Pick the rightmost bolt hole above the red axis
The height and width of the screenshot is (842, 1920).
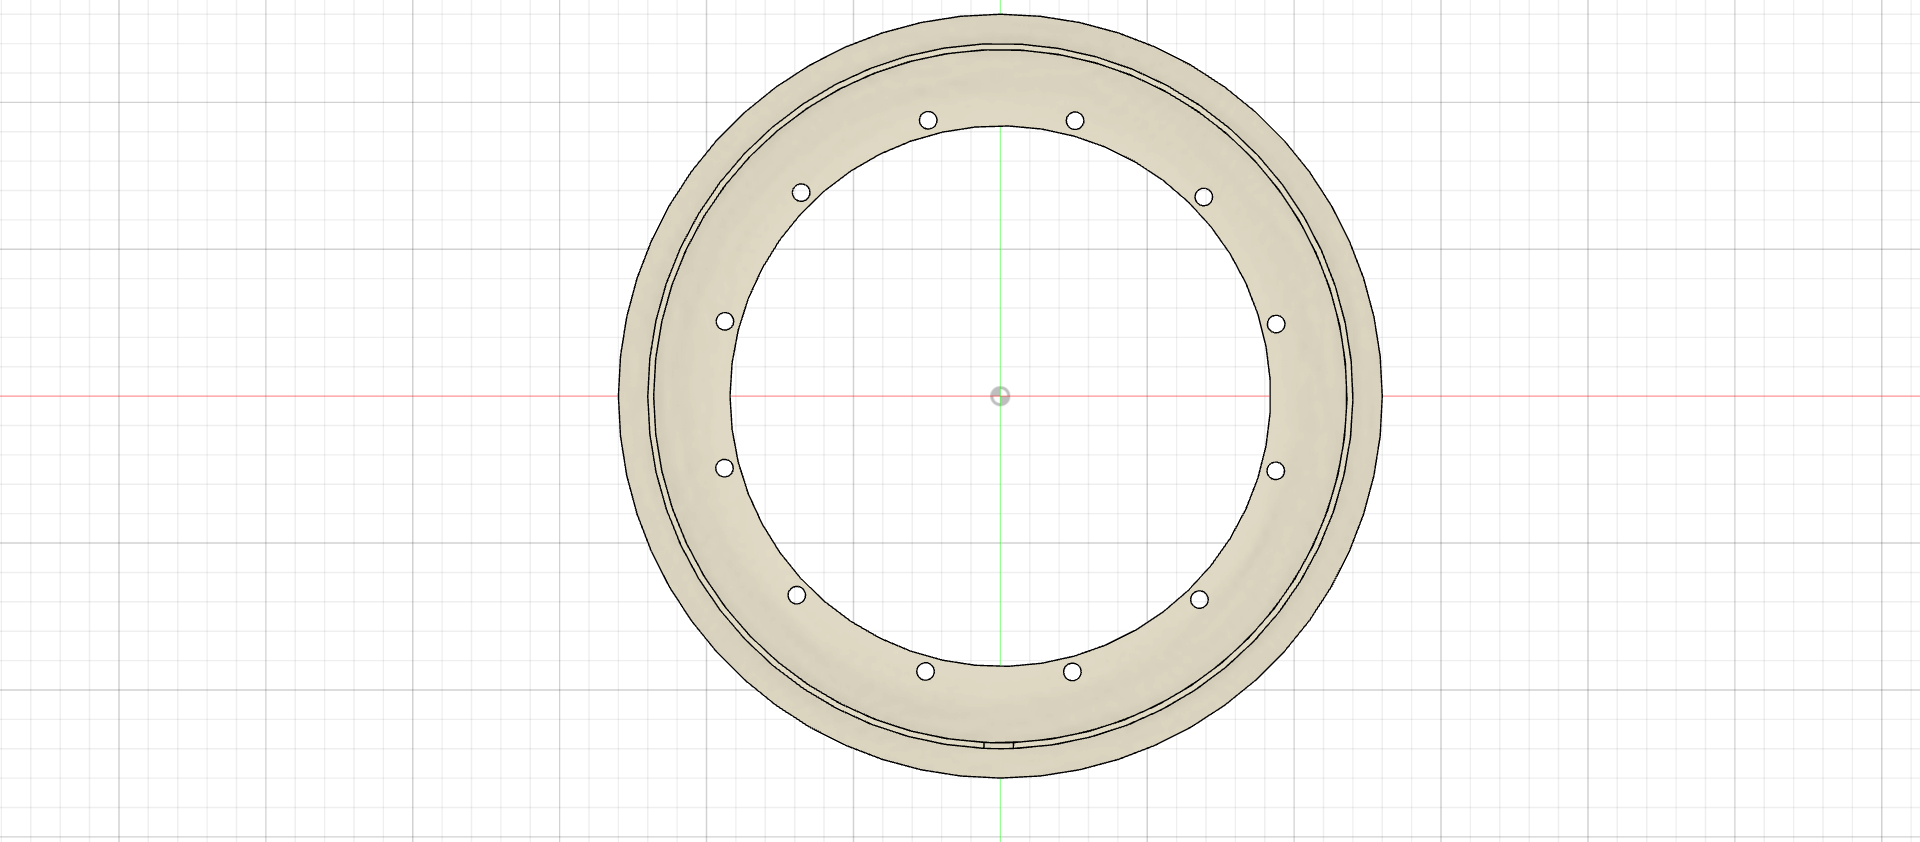click(x=1276, y=324)
